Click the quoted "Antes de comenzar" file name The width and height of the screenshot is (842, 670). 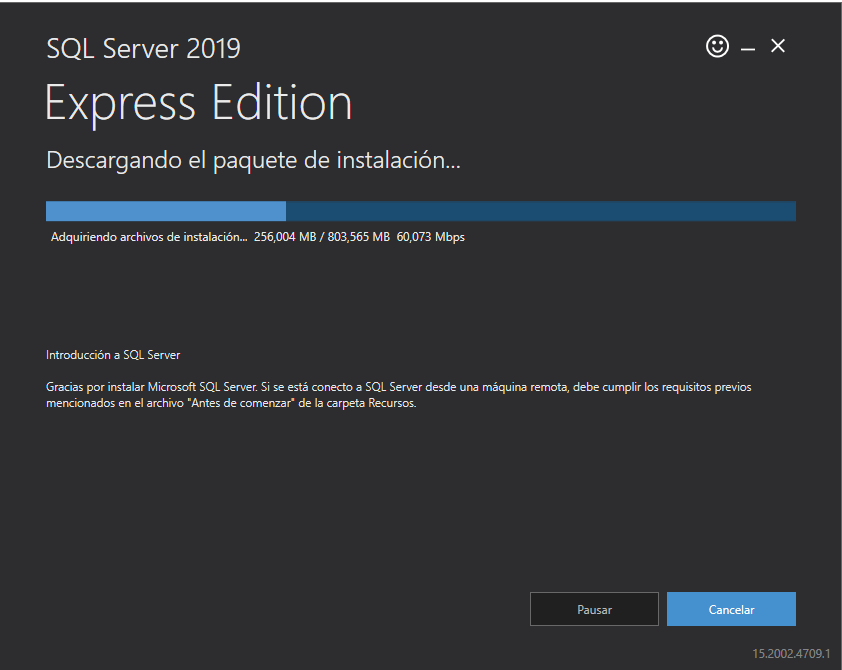coord(242,403)
